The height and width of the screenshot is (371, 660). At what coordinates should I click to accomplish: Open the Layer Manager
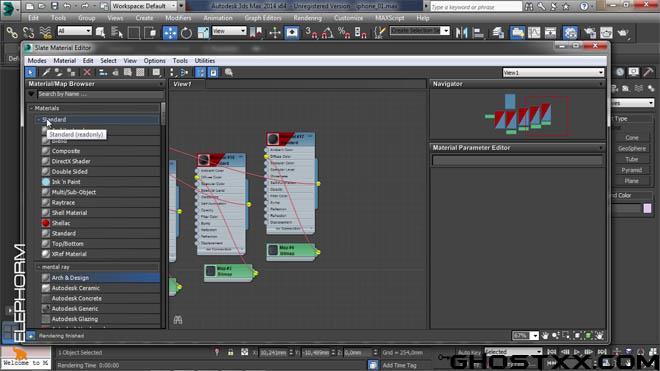point(498,32)
